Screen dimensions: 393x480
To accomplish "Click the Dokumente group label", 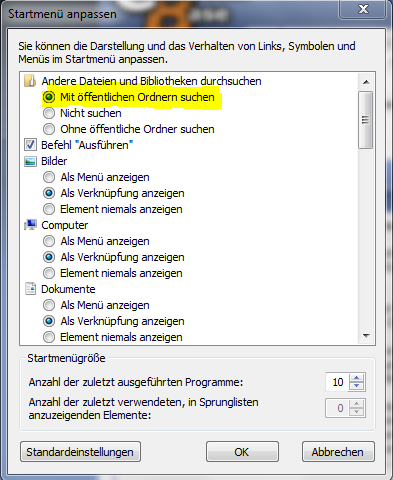I will pos(68,289).
